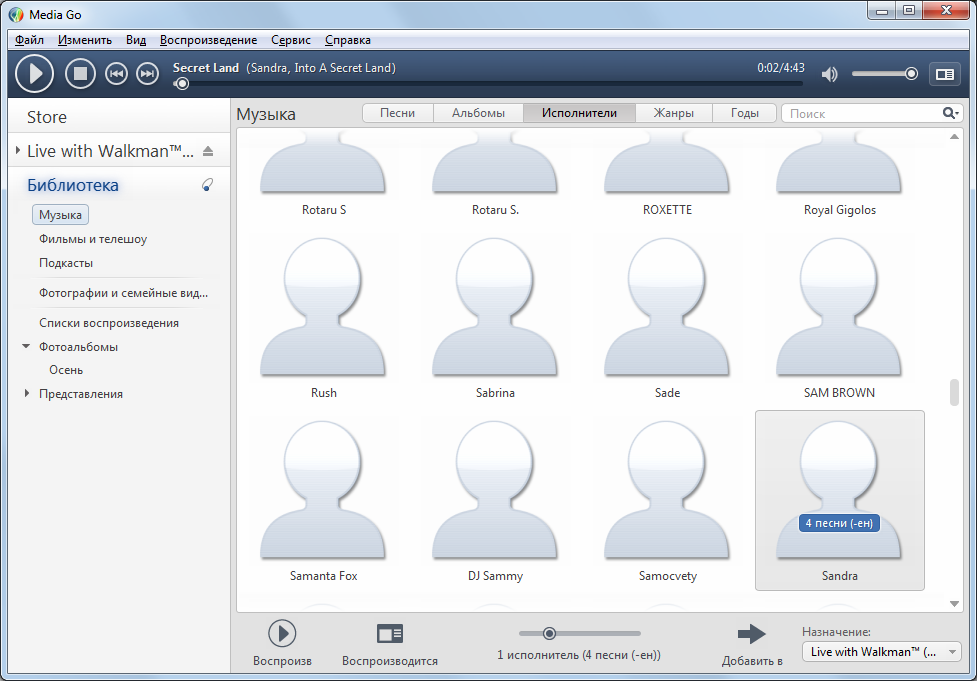Screen dimensions: 977x681
Task: Click the Media Go app icon in the title bar
Action: (16, 14)
